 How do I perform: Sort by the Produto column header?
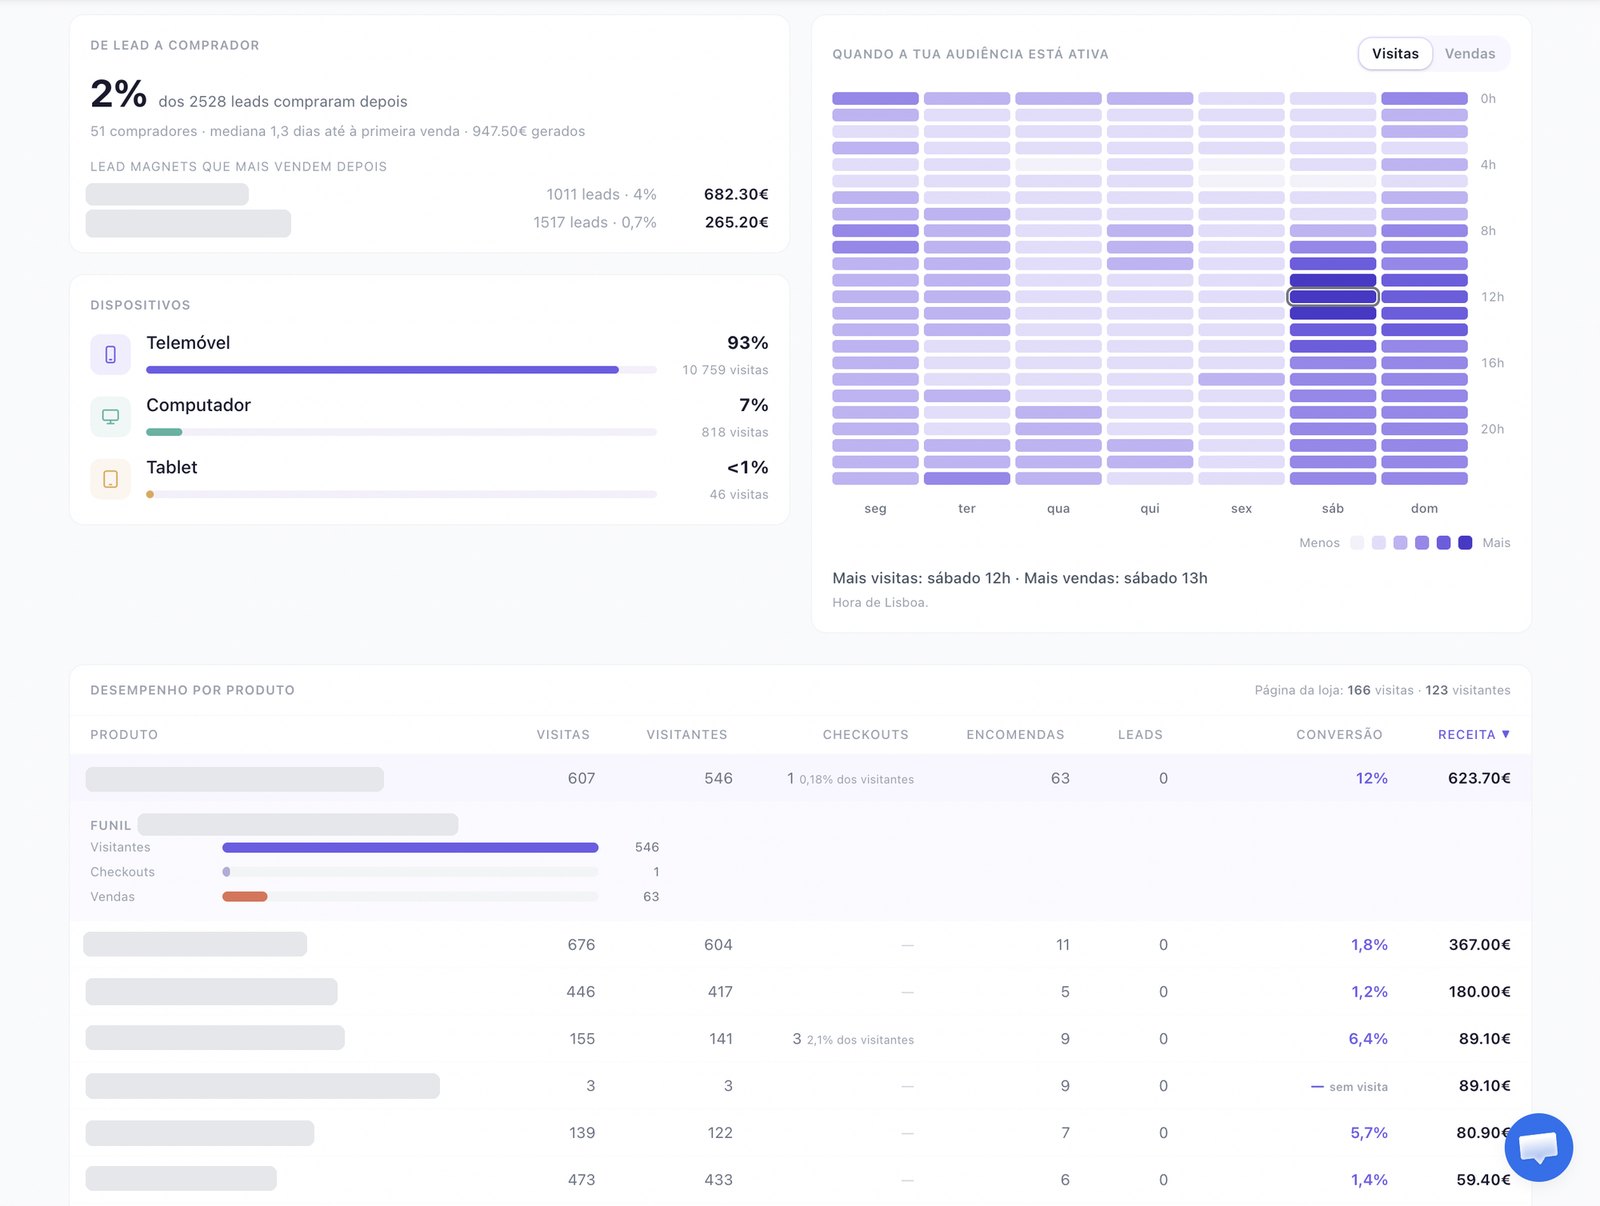(124, 734)
